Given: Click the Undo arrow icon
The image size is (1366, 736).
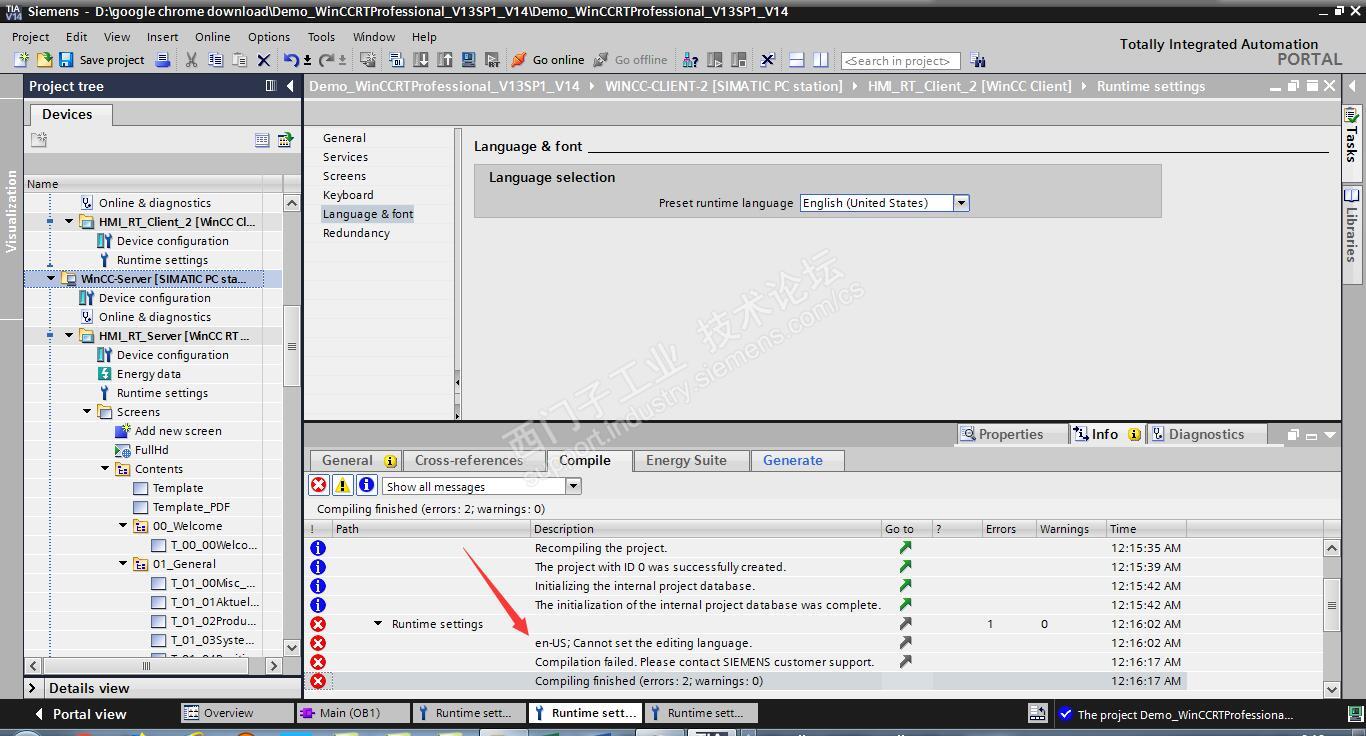Looking at the screenshot, I should 291,60.
